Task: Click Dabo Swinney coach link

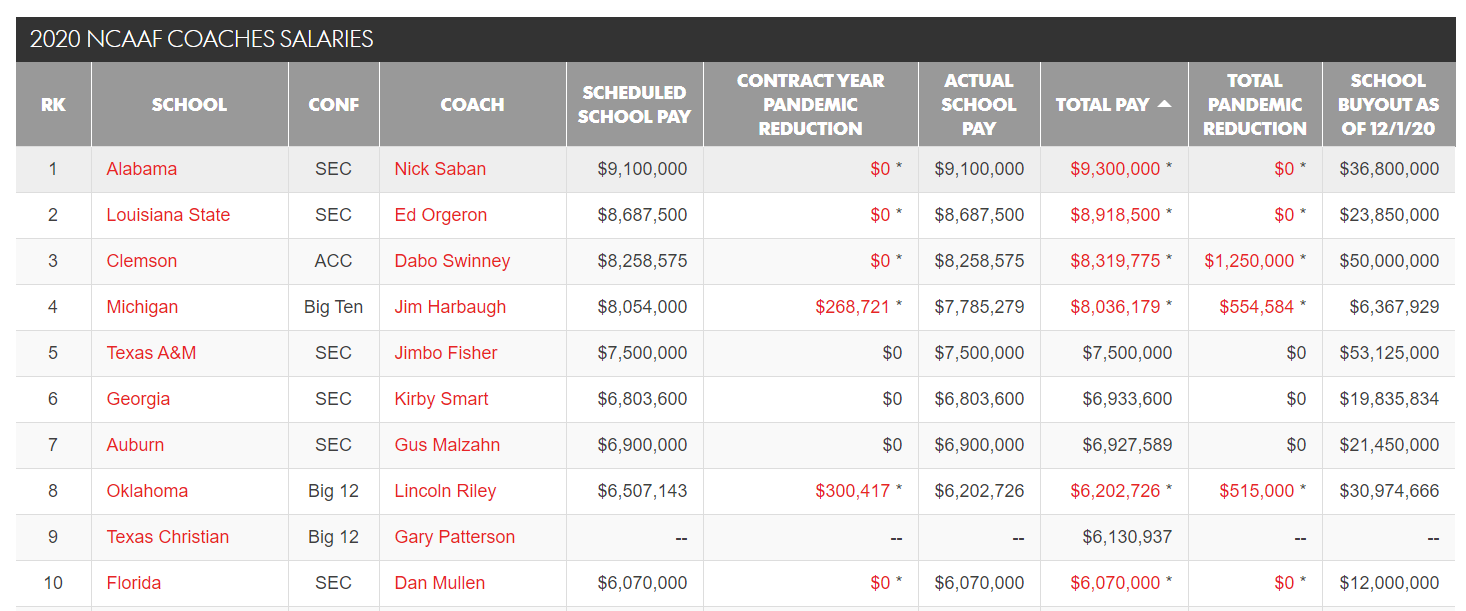Action: click(452, 261)
